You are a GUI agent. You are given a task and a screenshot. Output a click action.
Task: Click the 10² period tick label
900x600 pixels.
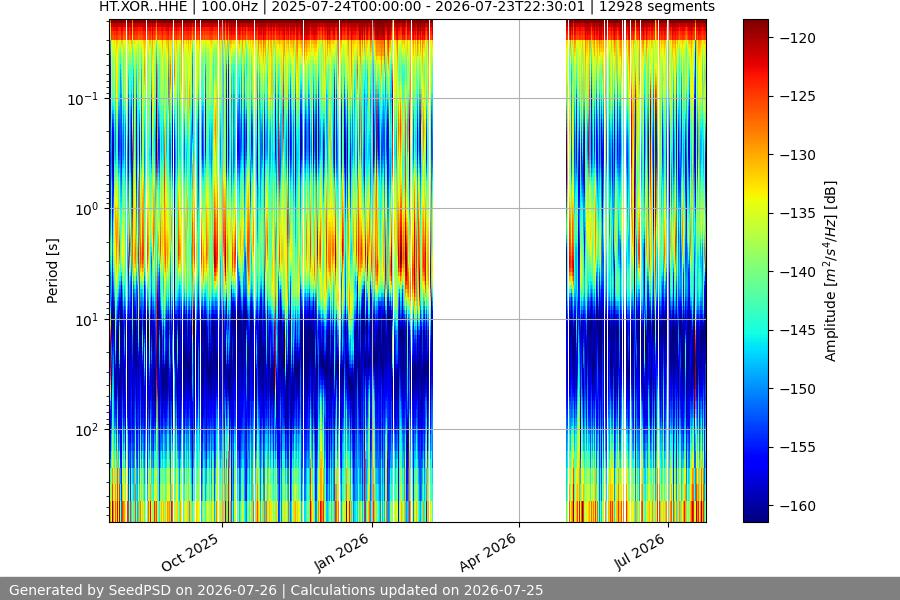86,431
